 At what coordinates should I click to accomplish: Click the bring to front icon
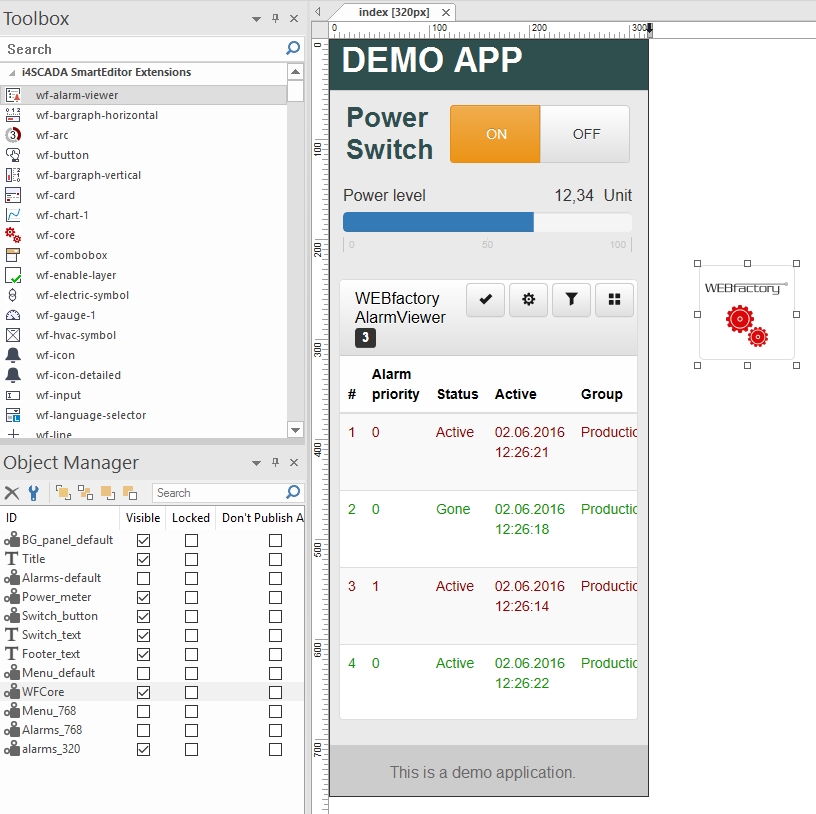point(63,492)
